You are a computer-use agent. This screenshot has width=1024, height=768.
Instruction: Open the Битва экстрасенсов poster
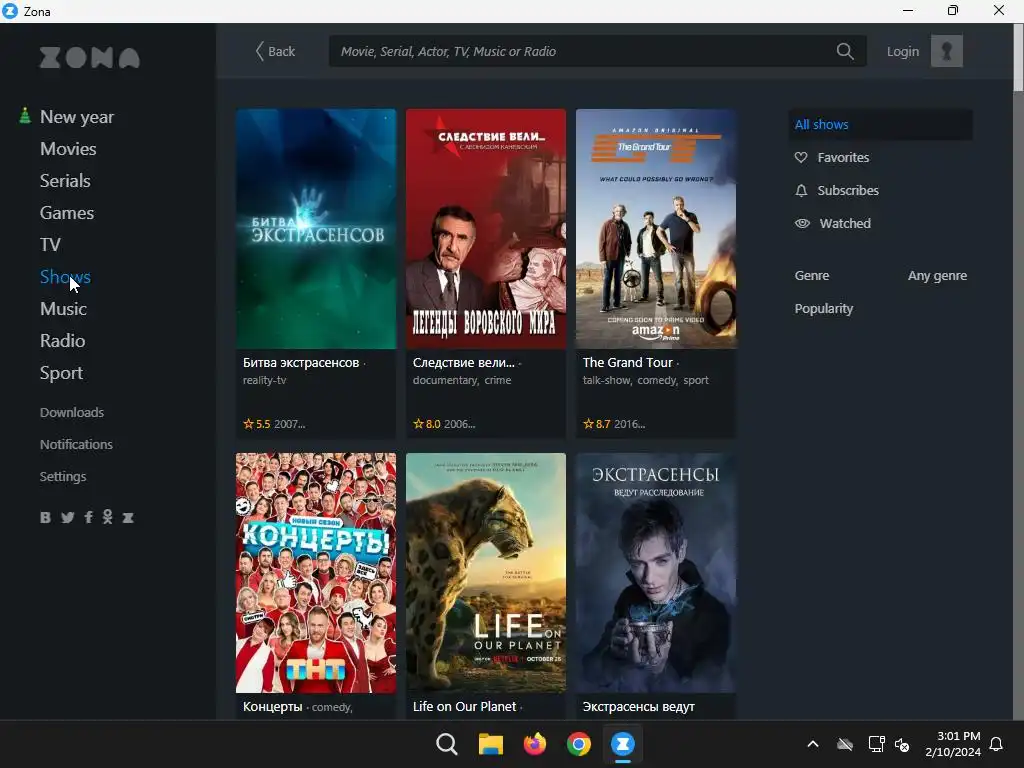click(316, 229)
